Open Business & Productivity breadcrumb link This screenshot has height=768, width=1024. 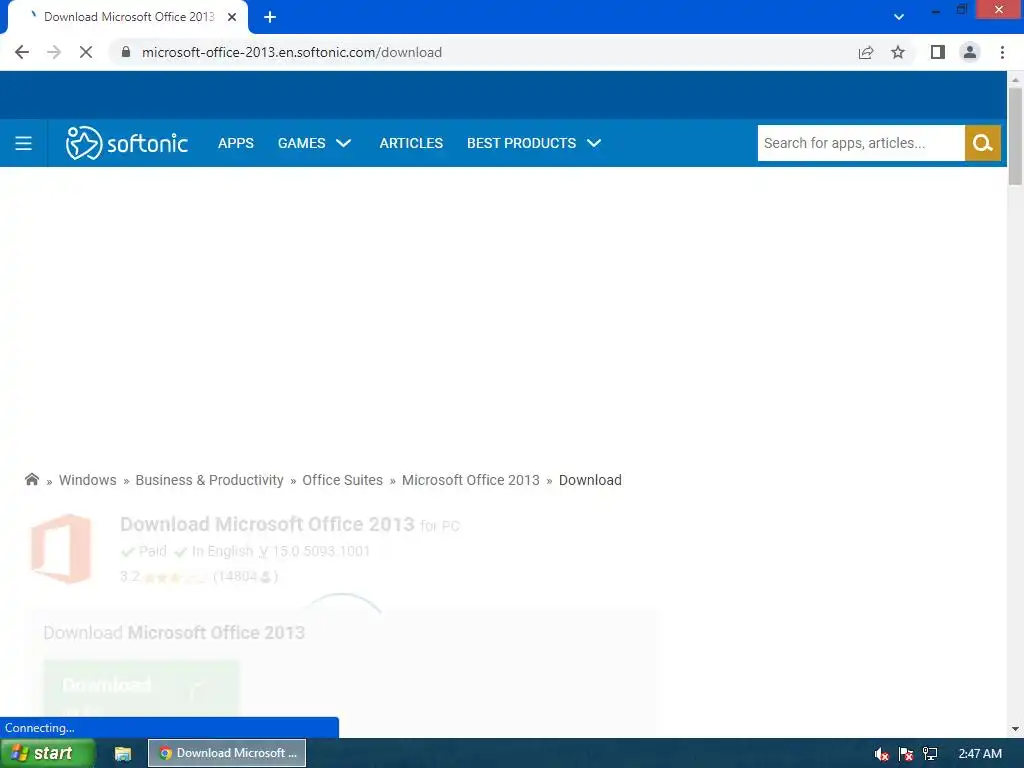(209, 480)
